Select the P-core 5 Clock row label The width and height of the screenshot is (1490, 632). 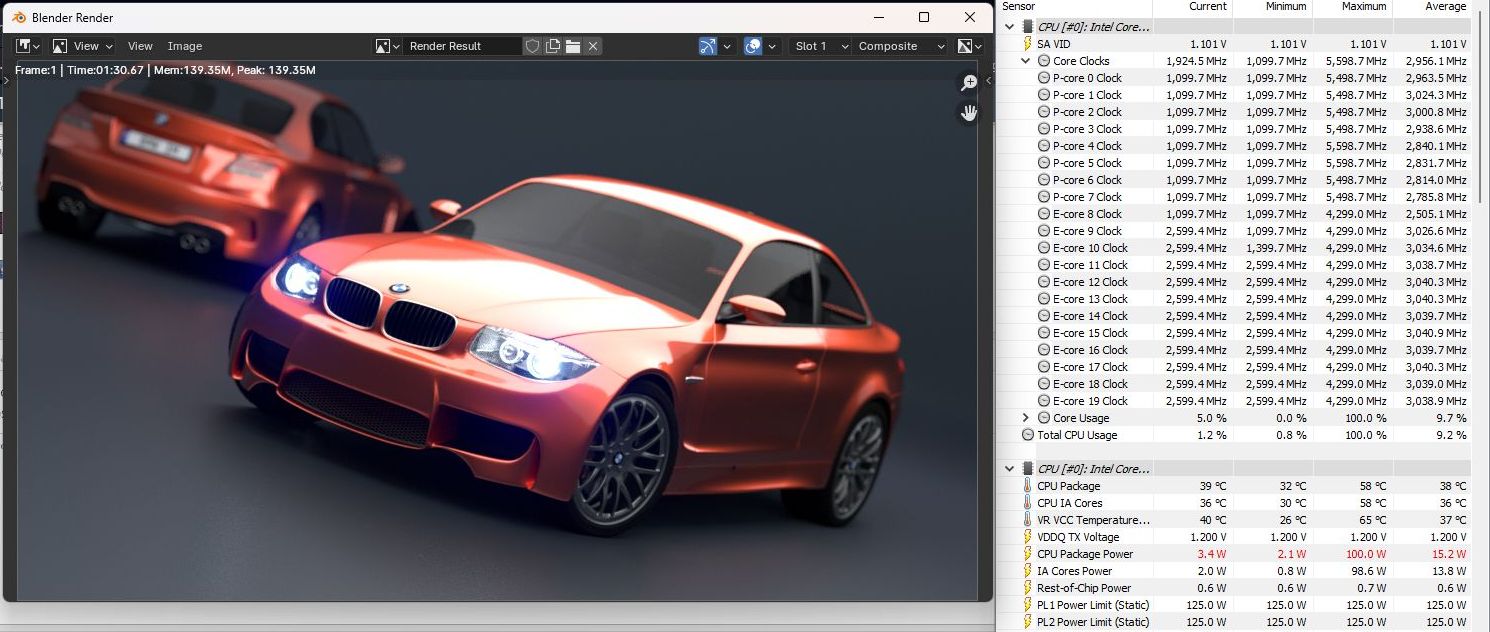[1087, 163]
